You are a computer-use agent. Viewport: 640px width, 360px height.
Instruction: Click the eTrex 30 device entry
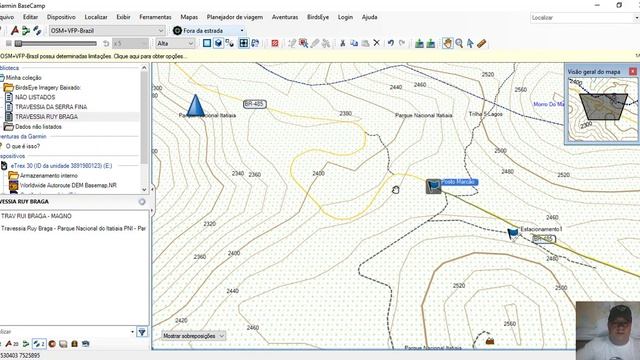62,166
